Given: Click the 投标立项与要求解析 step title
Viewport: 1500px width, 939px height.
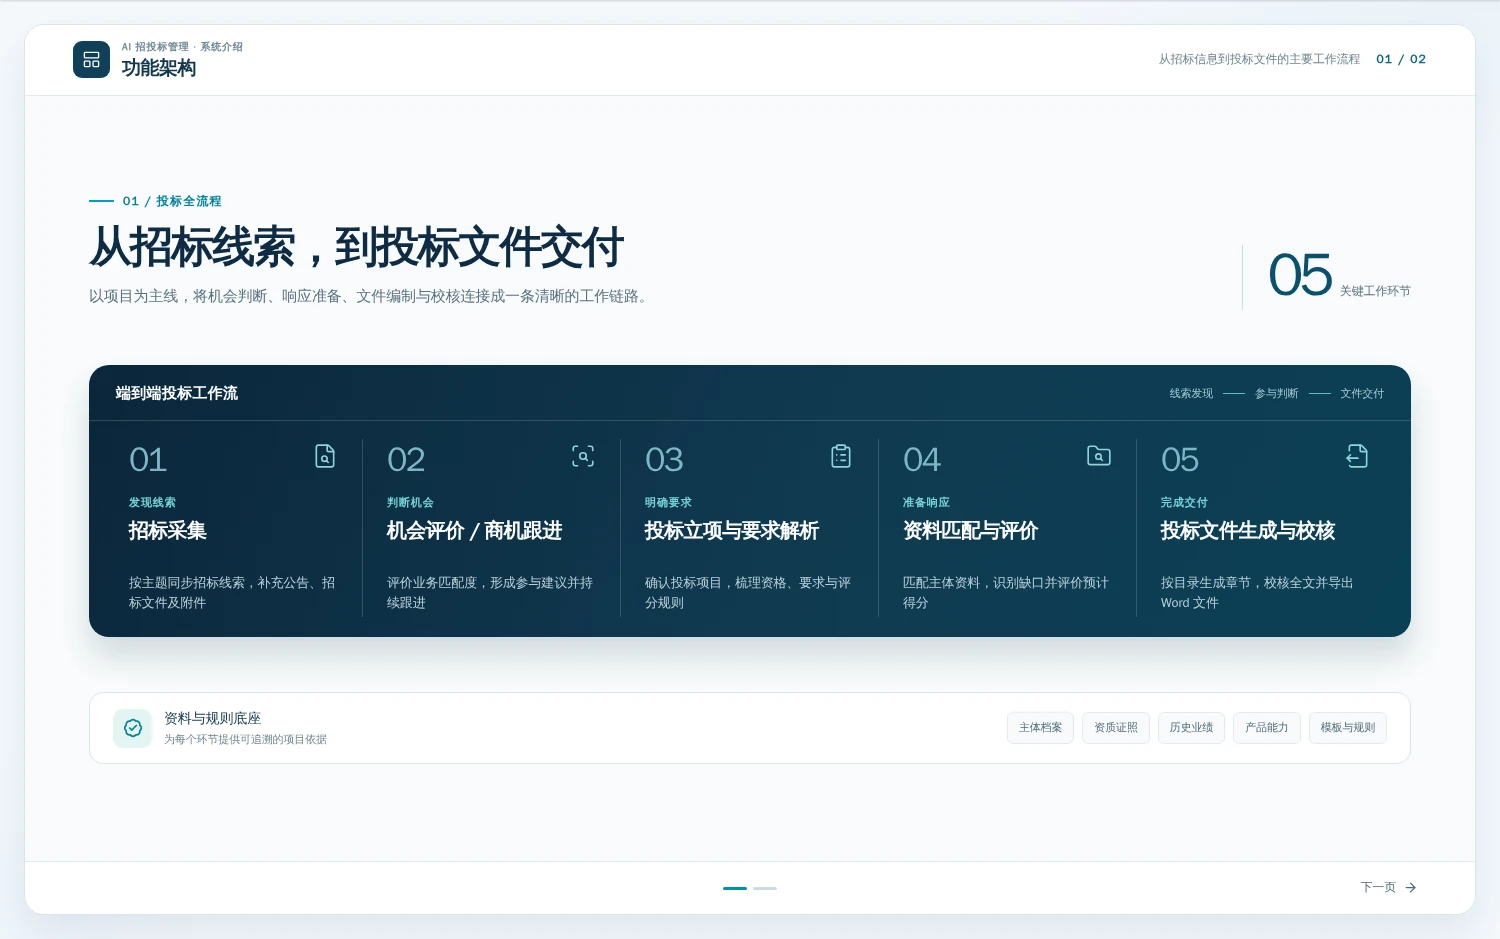Looking at the screenshot, I should 732,531.
